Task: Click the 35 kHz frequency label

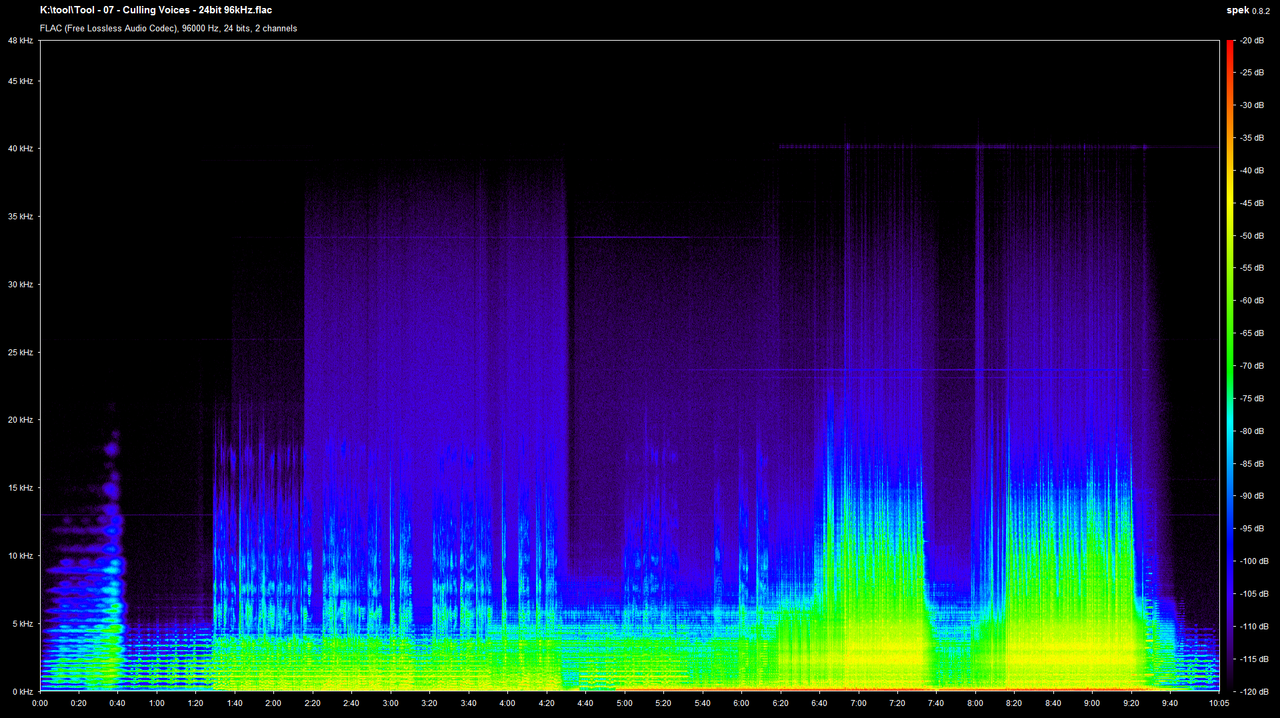Action: (x=20, y=217)
